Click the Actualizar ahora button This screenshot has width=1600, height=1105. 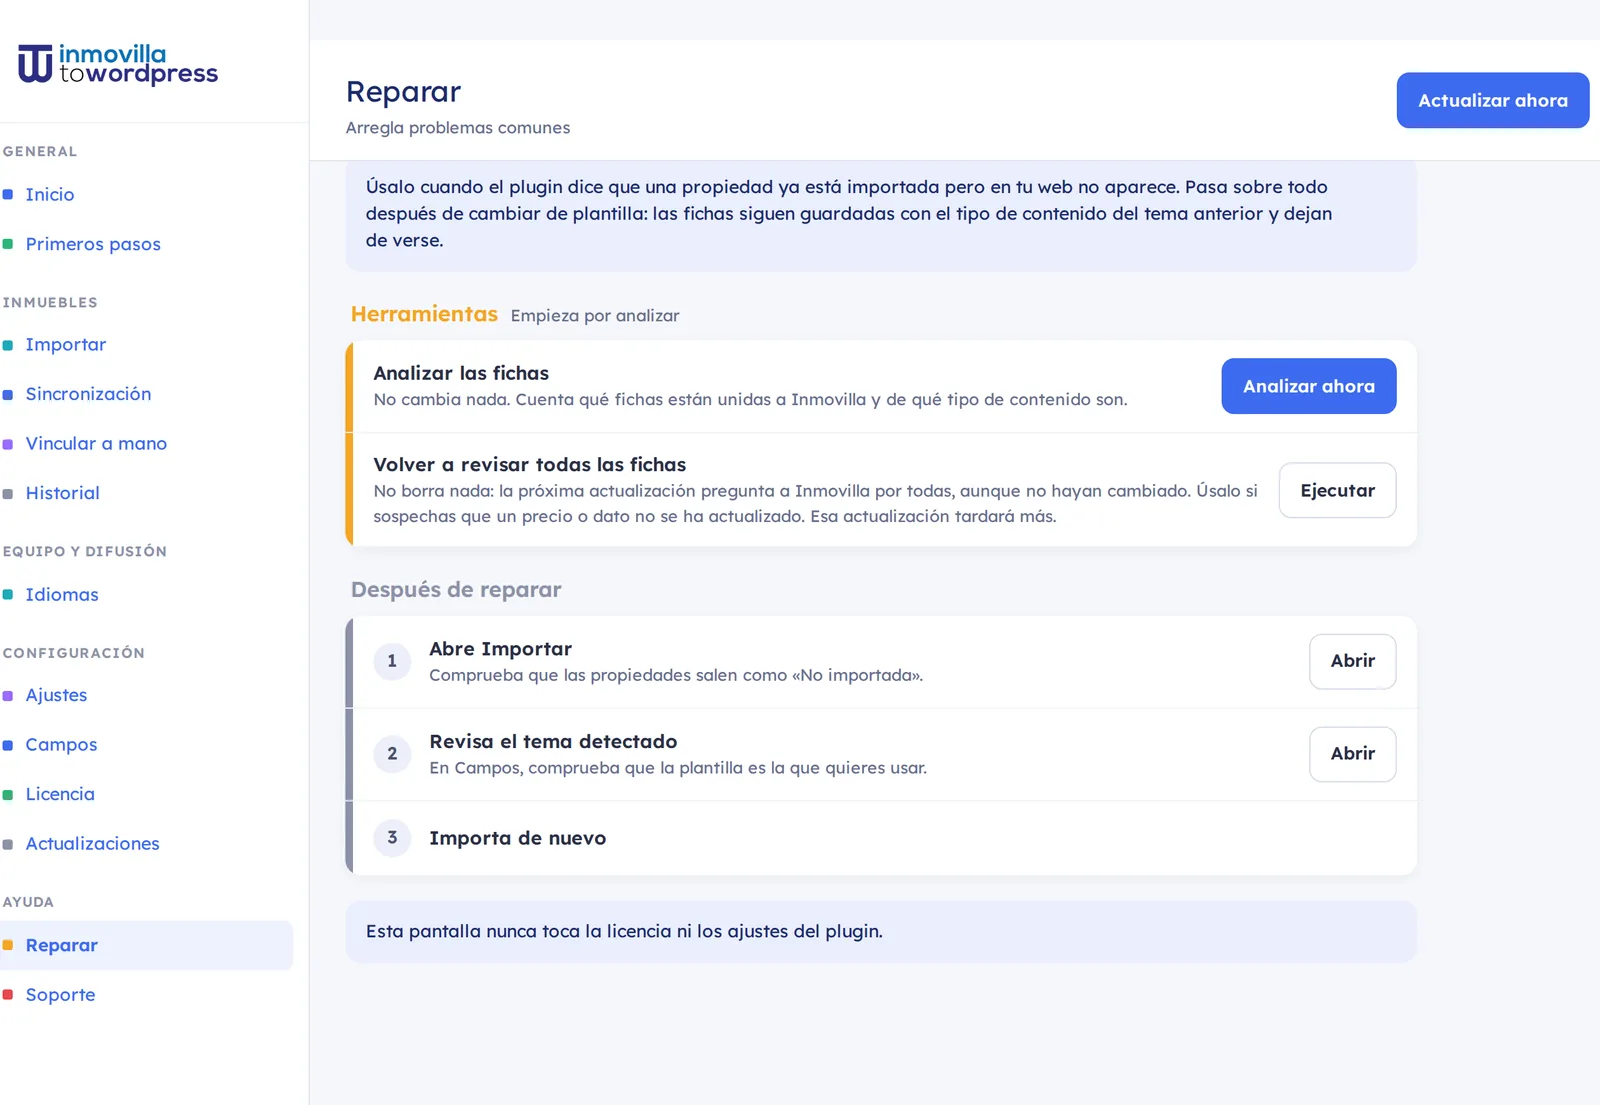[1493, 100]
